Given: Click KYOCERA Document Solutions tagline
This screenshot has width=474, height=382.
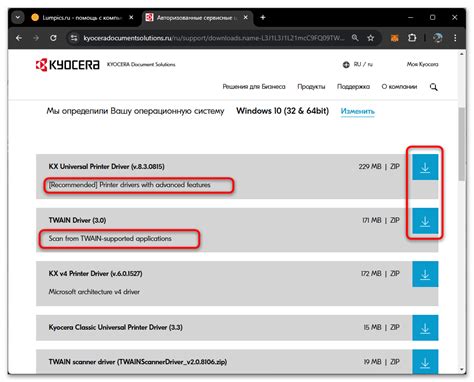Looking at the screenshot, I should tap(141, 64).
